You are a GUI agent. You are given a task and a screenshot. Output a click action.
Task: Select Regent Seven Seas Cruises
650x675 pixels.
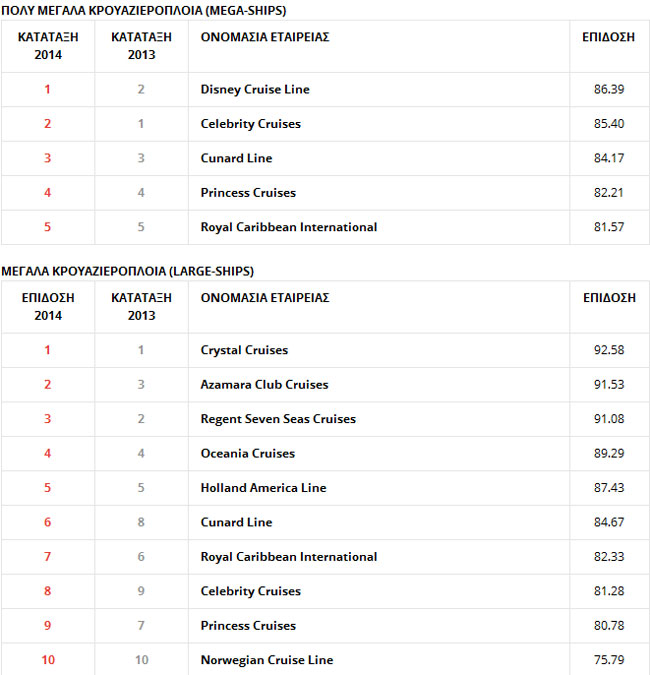tap(278, 419)
